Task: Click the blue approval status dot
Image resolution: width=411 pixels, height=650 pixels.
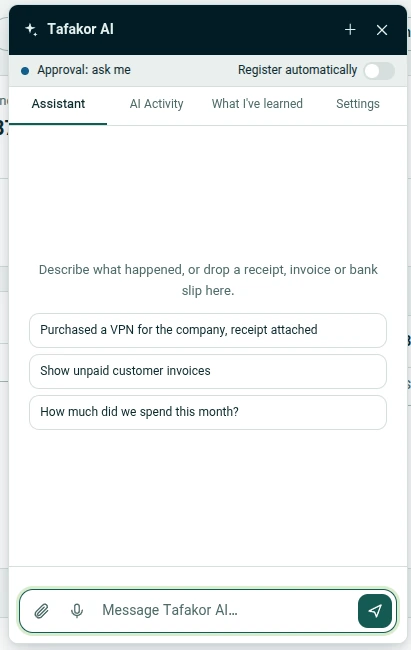Action: pyautogui.click(x=25, y=71)
